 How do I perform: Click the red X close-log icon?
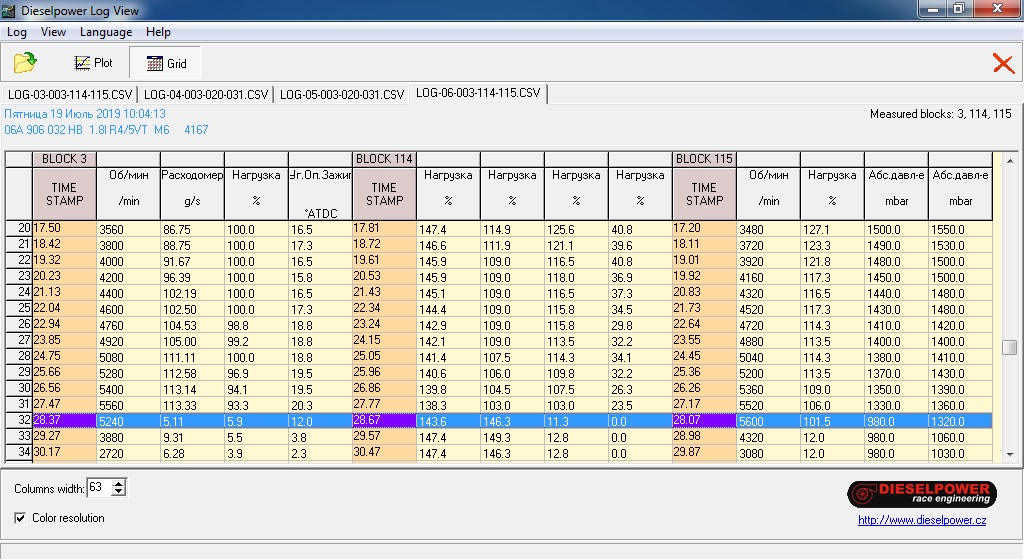tap(1003, 64)
